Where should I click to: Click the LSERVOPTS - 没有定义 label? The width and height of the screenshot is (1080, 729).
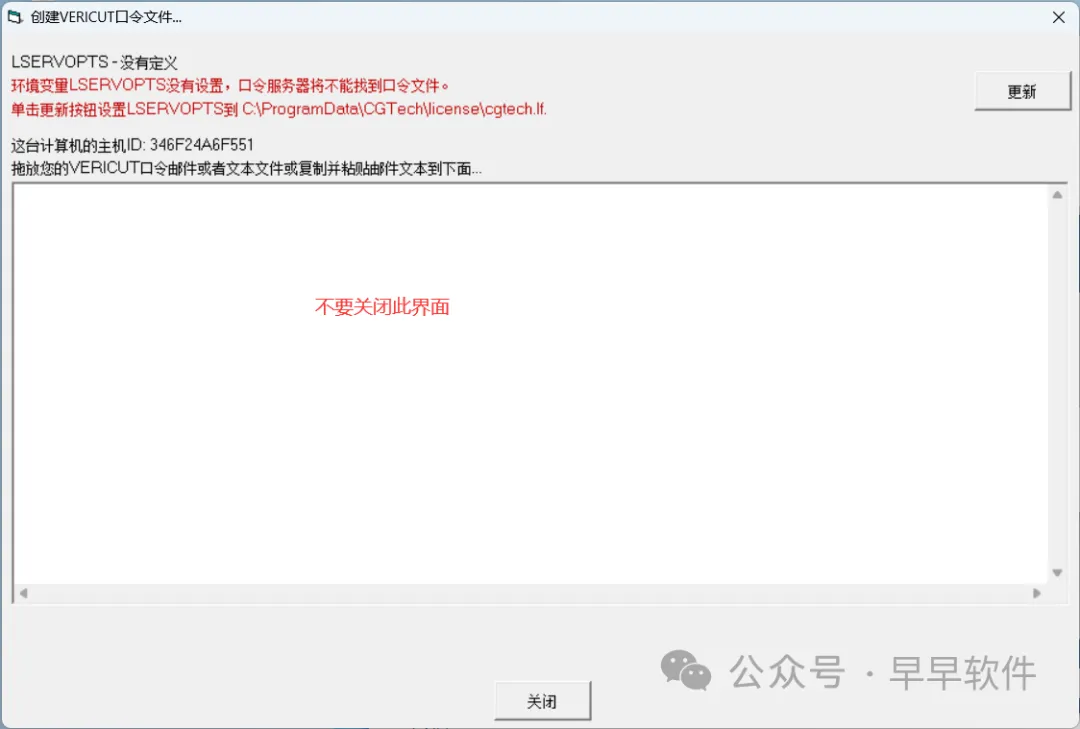point(94,63)
